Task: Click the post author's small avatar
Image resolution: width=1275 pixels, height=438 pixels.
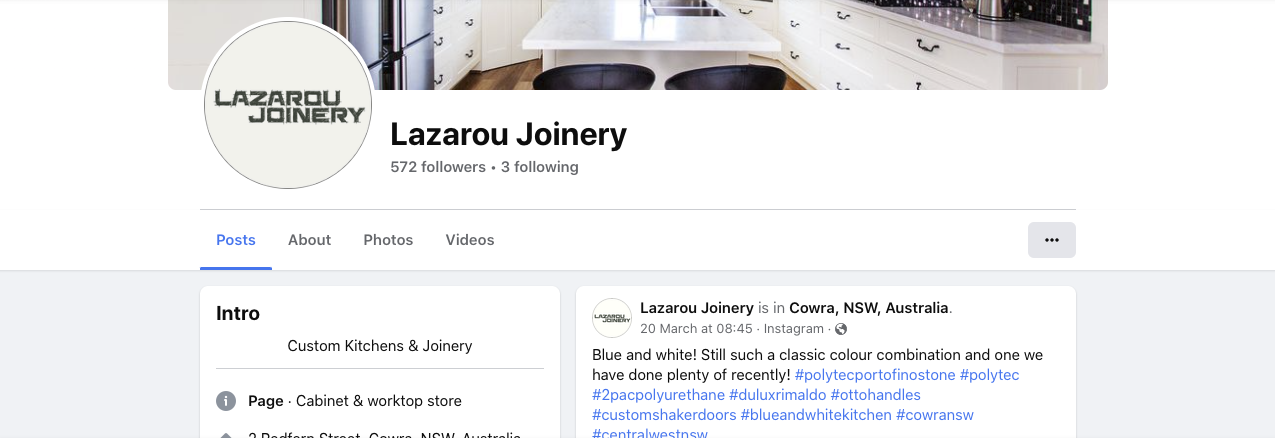Action: pos(612,318)
